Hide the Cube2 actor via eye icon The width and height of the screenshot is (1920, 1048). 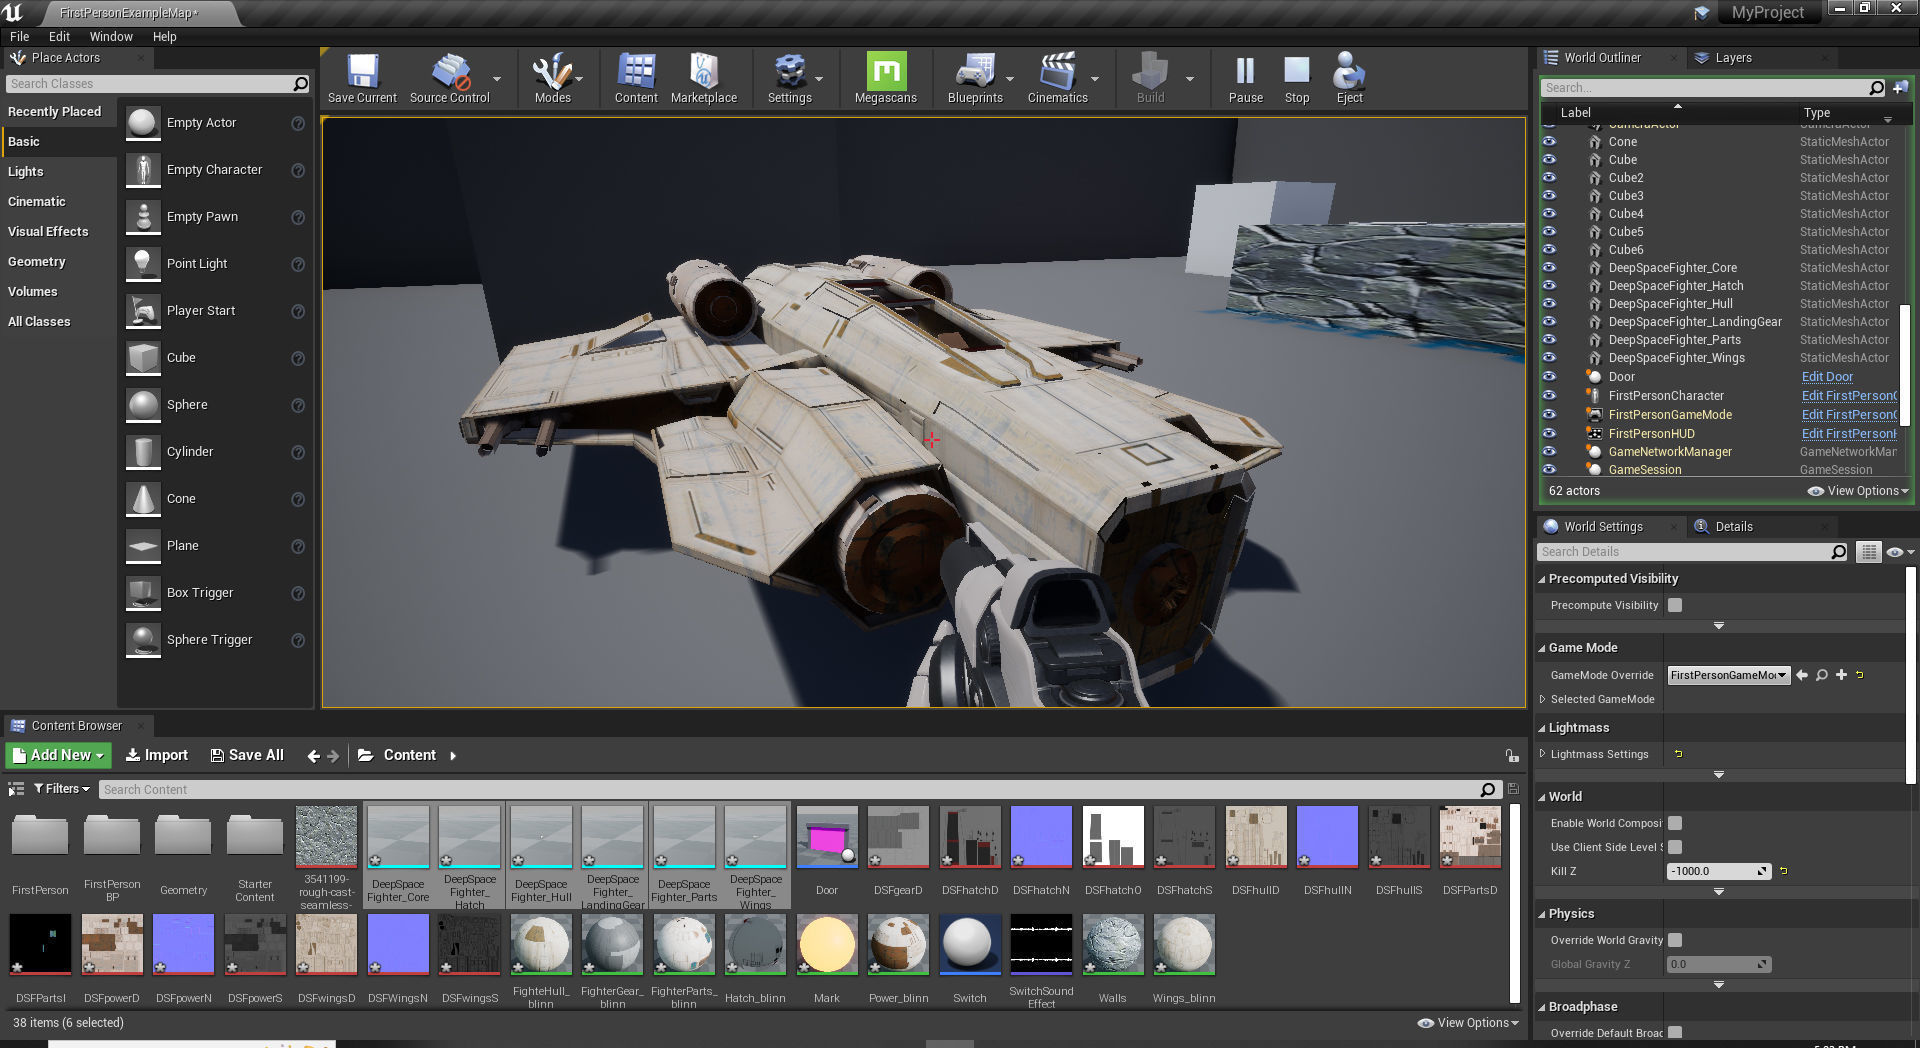[x=1549, y=178]
